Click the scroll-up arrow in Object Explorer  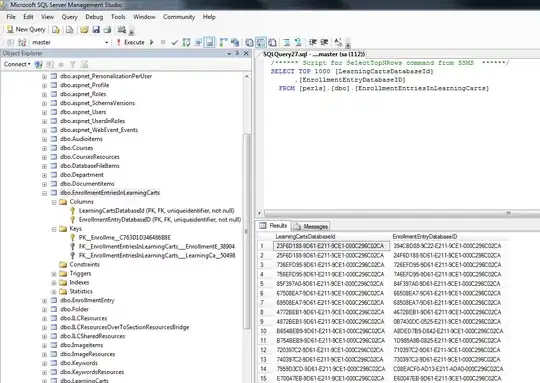coord(247,76)
